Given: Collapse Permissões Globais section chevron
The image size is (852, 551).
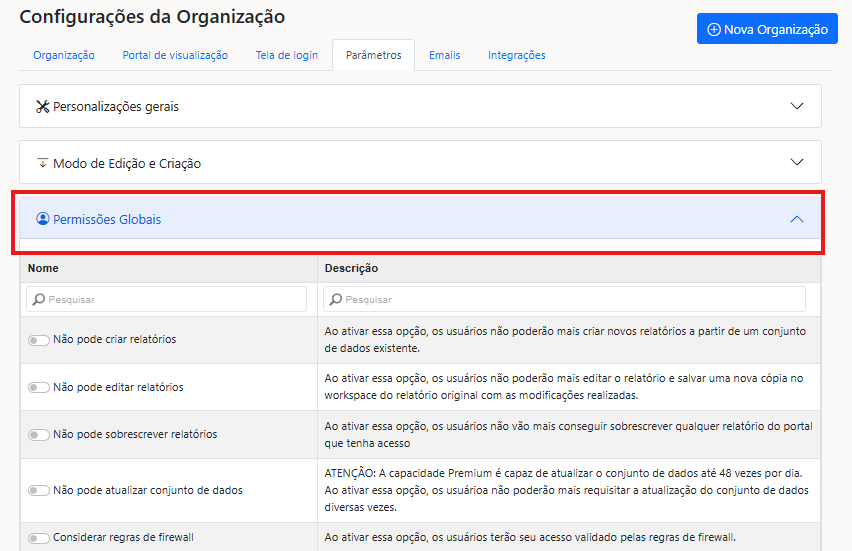Looking at the screenshot, I should 797,219.
